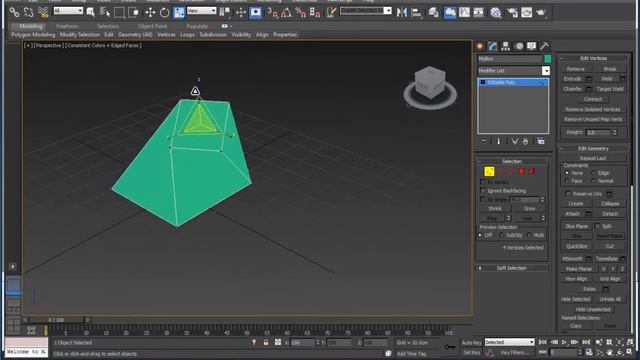640x360 pixels.
Task: Toggle the Spinner Snap icon
Action: point(315,12)
